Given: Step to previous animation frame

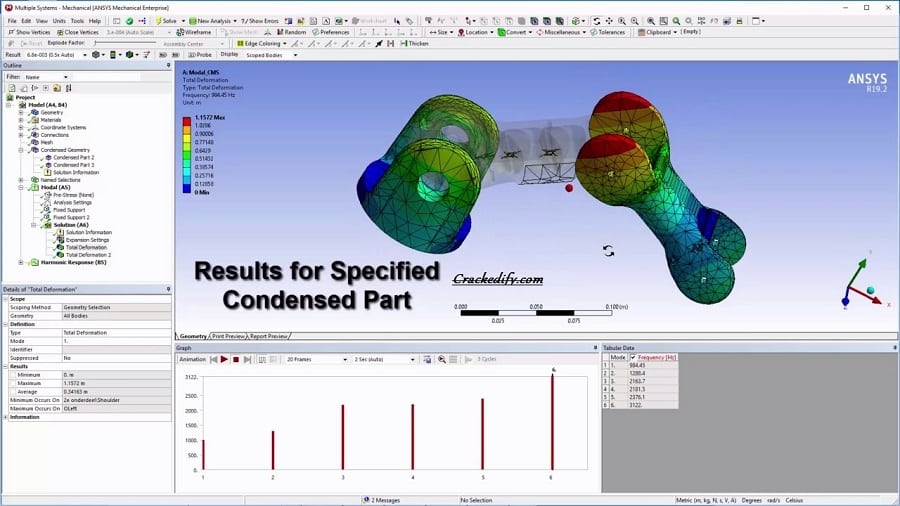Looking at the screenshot, I should coord(214,359).
